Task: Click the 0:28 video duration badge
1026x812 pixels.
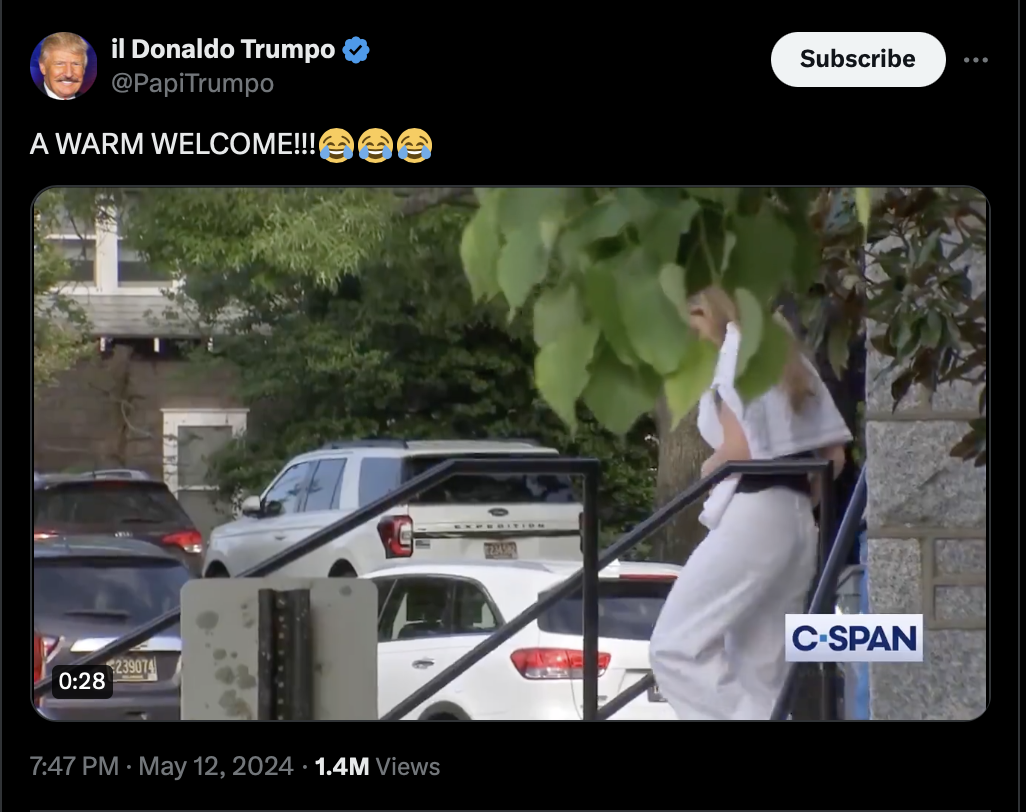Action: click(82, 681)
